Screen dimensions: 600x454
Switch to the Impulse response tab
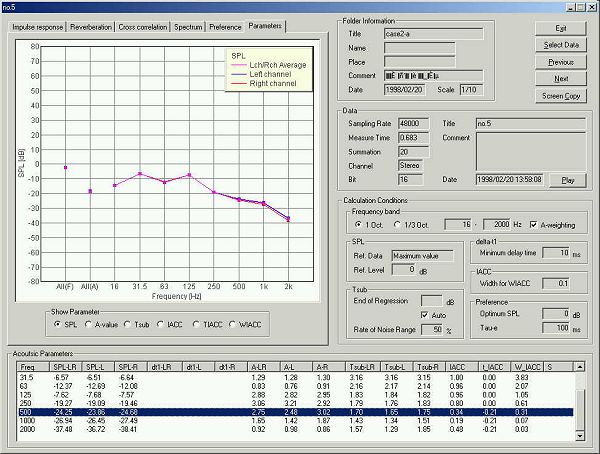coord(37,27)
